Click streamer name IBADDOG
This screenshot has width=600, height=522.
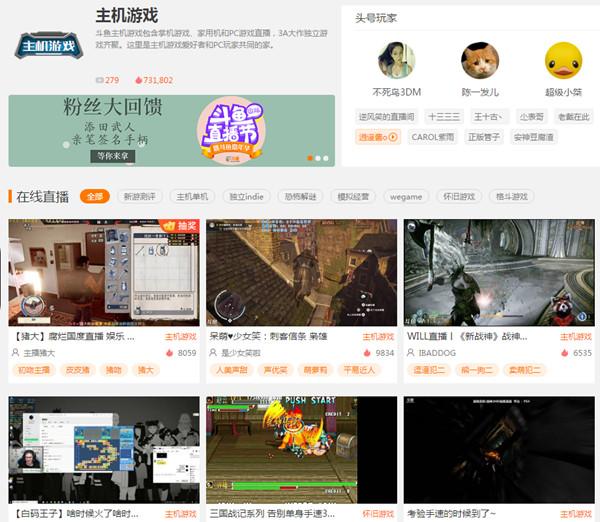tap(437, 353)
